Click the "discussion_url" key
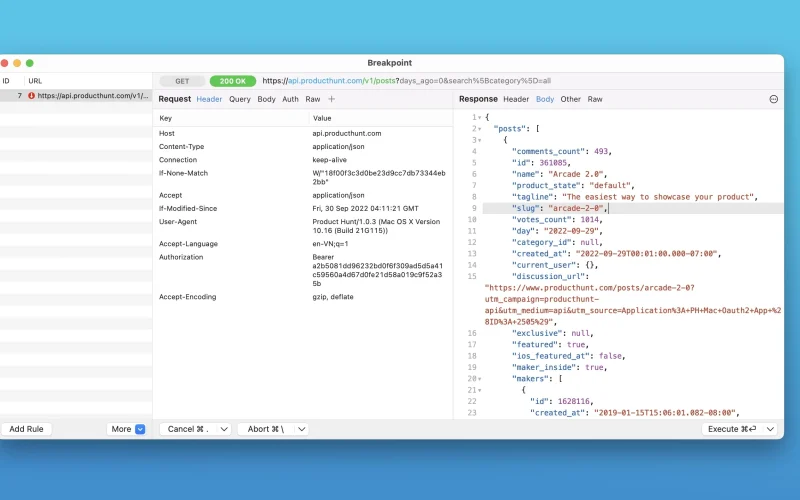Screen dimensions: 800x500 (x=548, y=277)
